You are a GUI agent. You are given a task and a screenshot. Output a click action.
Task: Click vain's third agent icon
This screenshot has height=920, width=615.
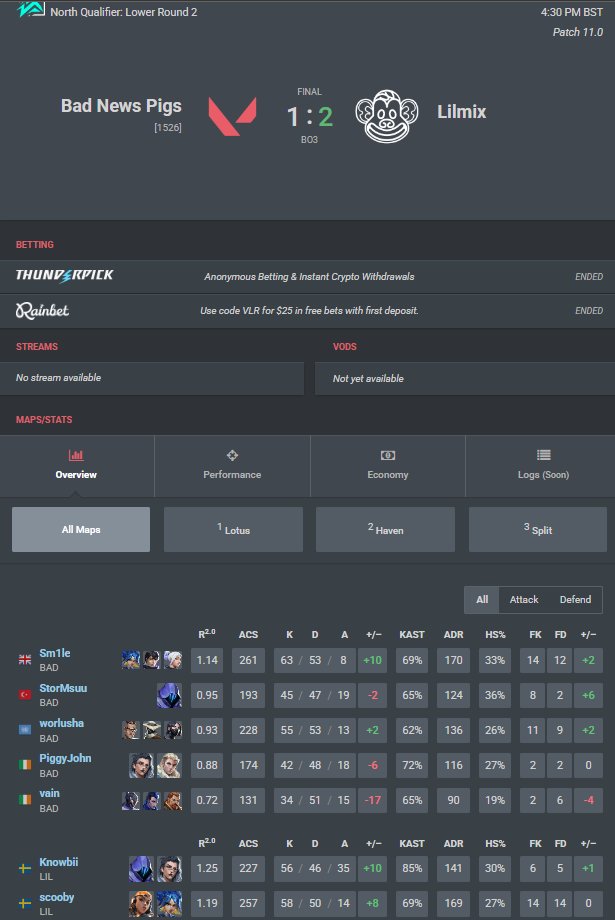point(173,800)
